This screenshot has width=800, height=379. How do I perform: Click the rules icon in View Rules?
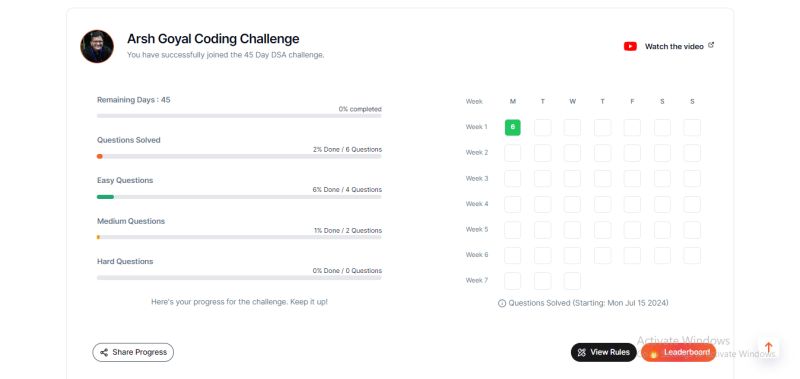coord(582,352)
